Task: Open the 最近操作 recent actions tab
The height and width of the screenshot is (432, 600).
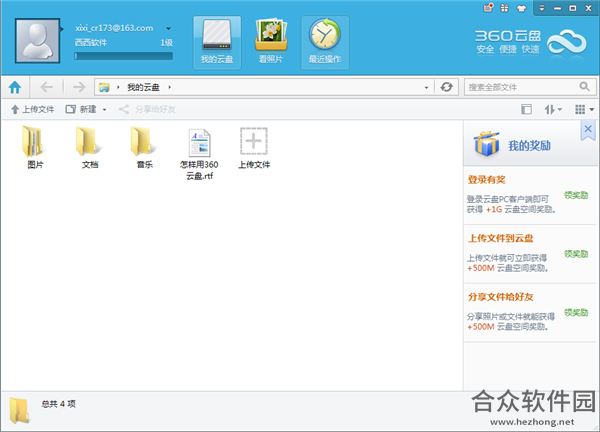Action: (x=325, y=42)
